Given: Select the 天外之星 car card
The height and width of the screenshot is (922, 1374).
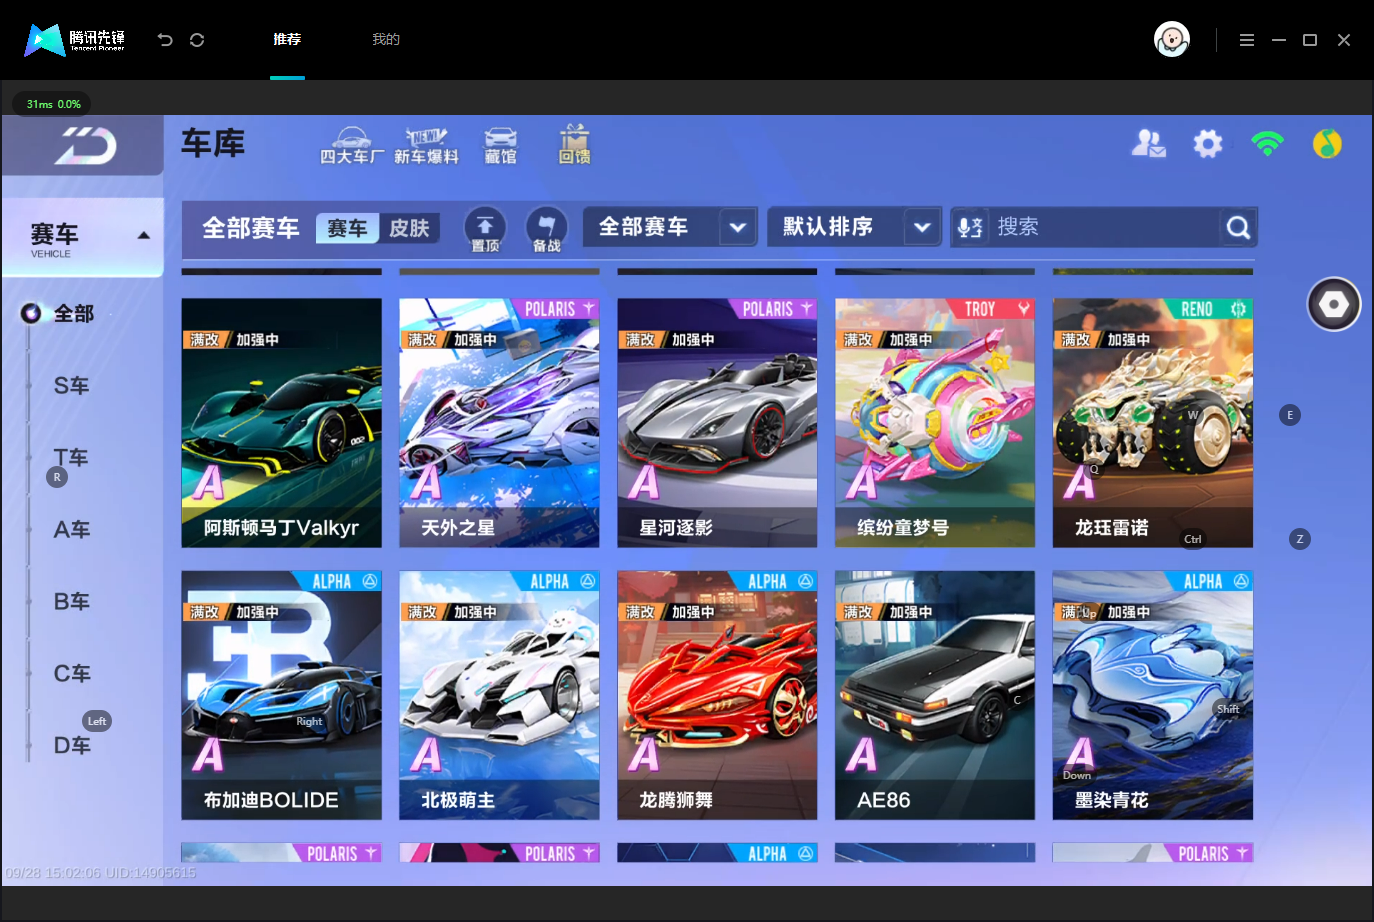Looking at the screenshot, I should click(499, 423).
